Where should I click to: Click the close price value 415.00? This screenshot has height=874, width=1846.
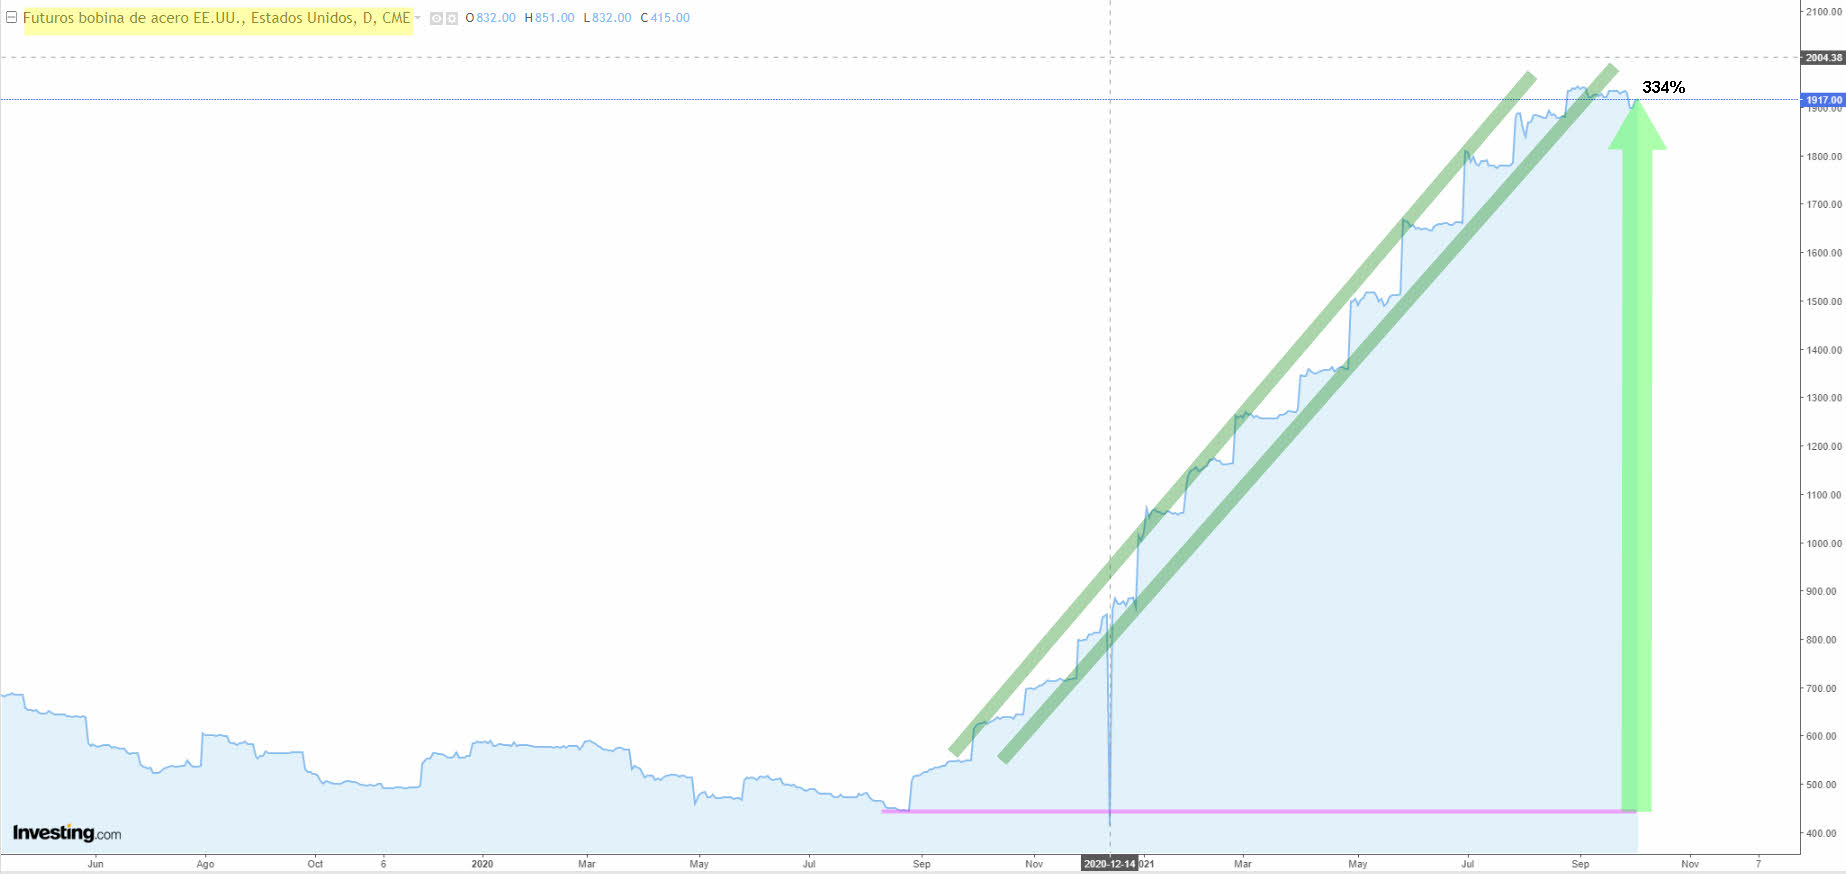tap(670, 18)
